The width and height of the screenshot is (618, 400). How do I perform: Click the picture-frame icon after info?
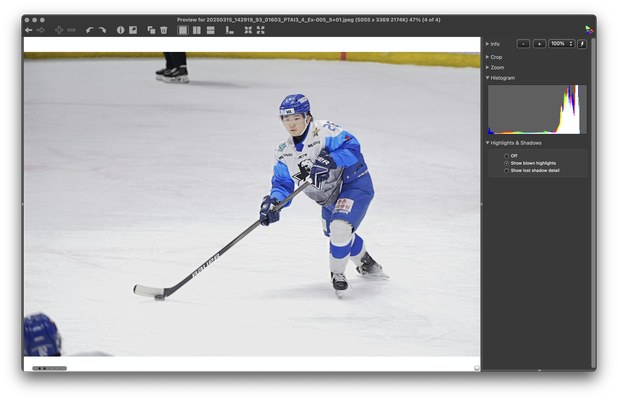pyautogui.click(x=133, y=30)
